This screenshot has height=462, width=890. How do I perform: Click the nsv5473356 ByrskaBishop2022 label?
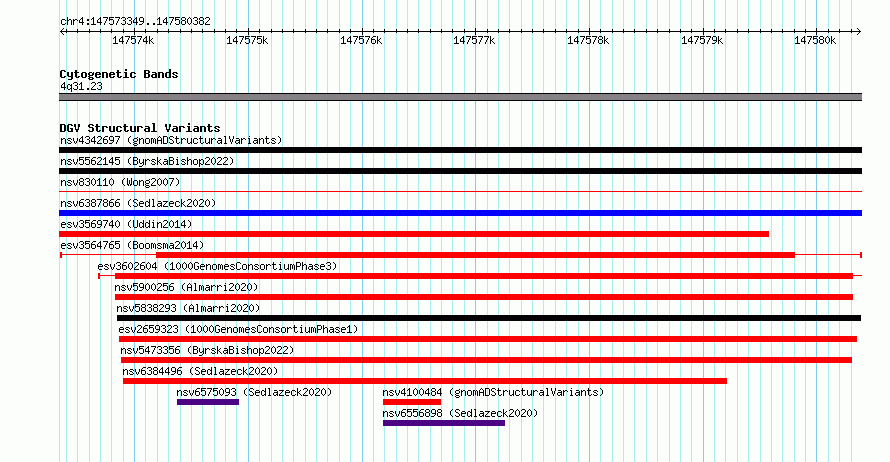pyautogui.click(x=207, y=350)
